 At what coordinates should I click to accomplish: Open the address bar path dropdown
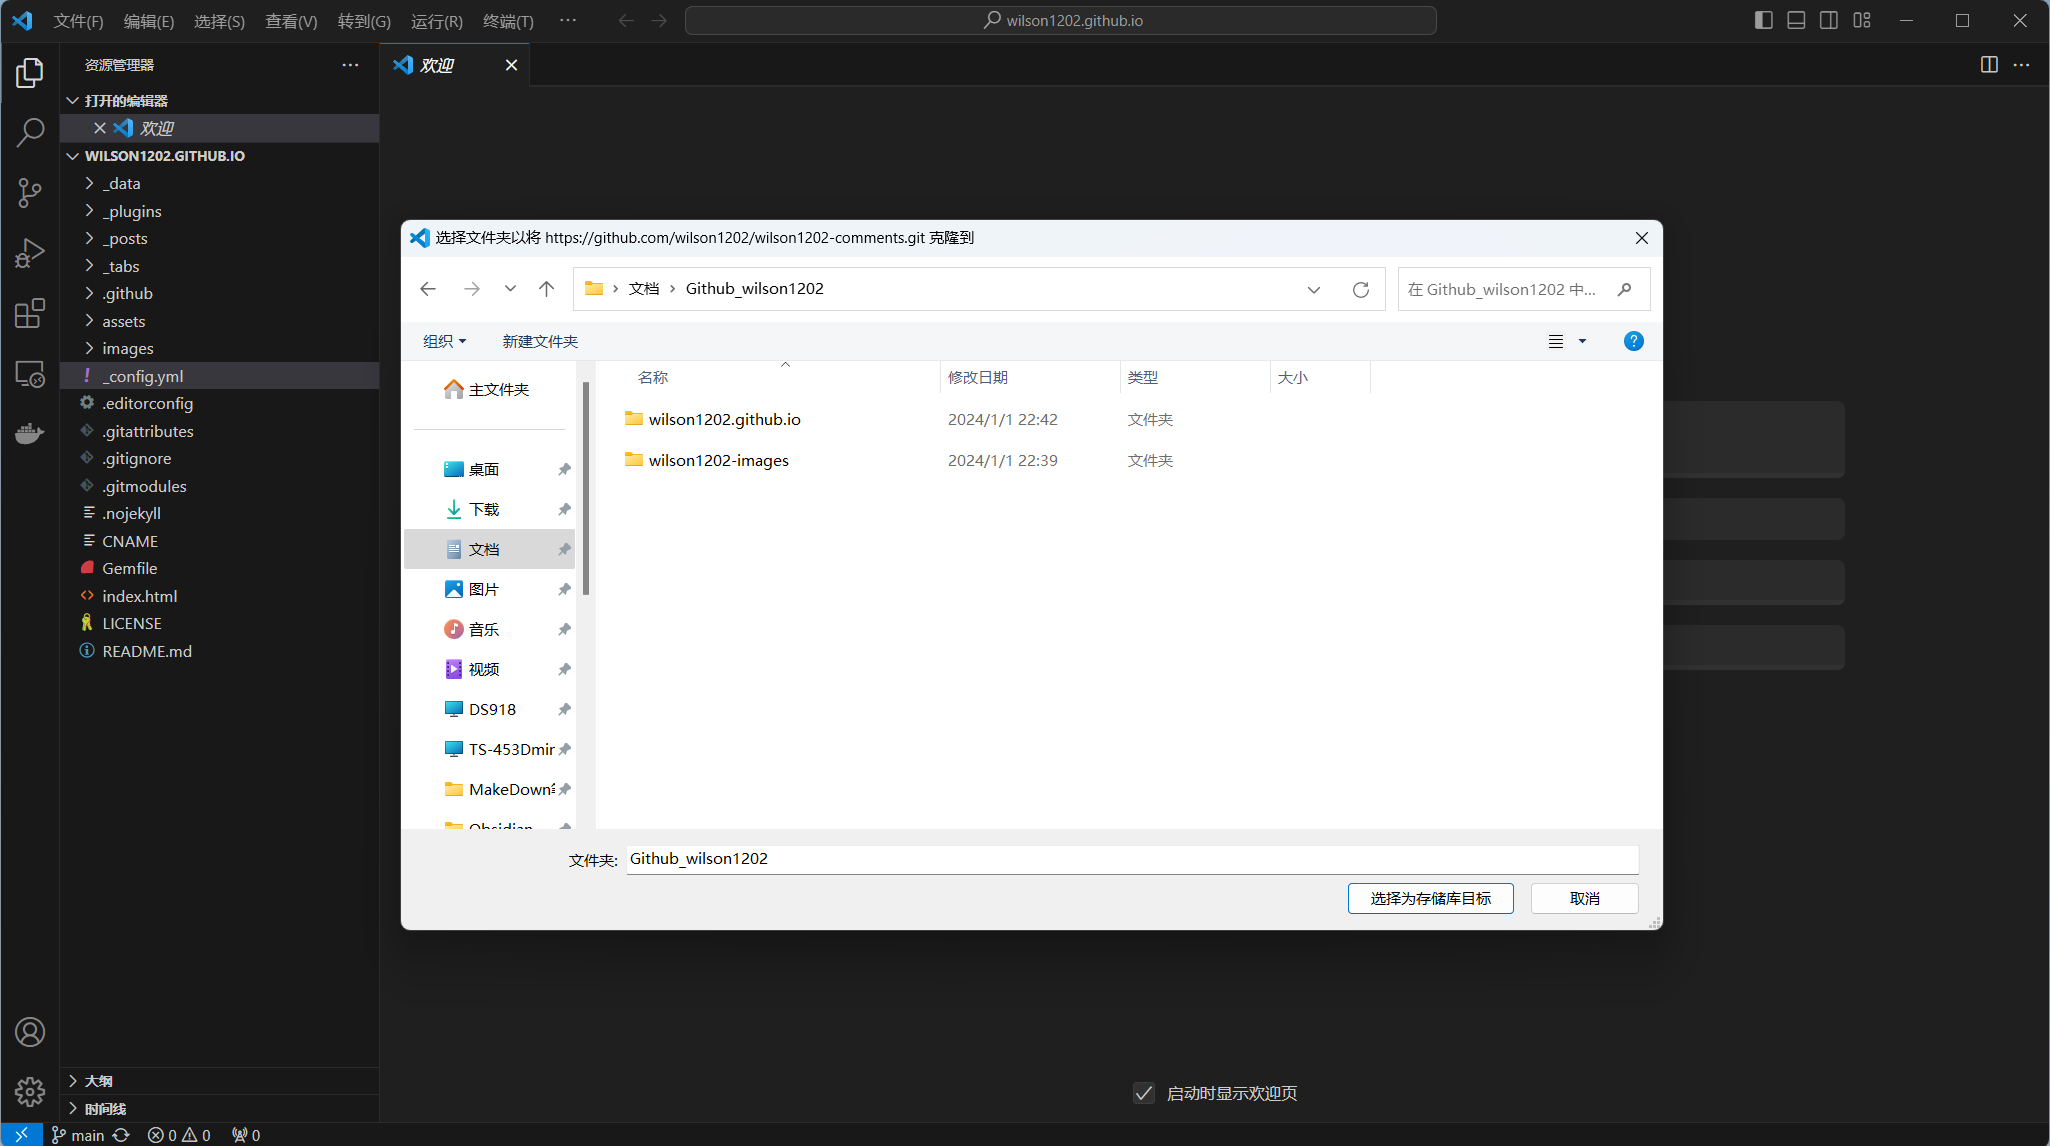tap(1313, 289)
